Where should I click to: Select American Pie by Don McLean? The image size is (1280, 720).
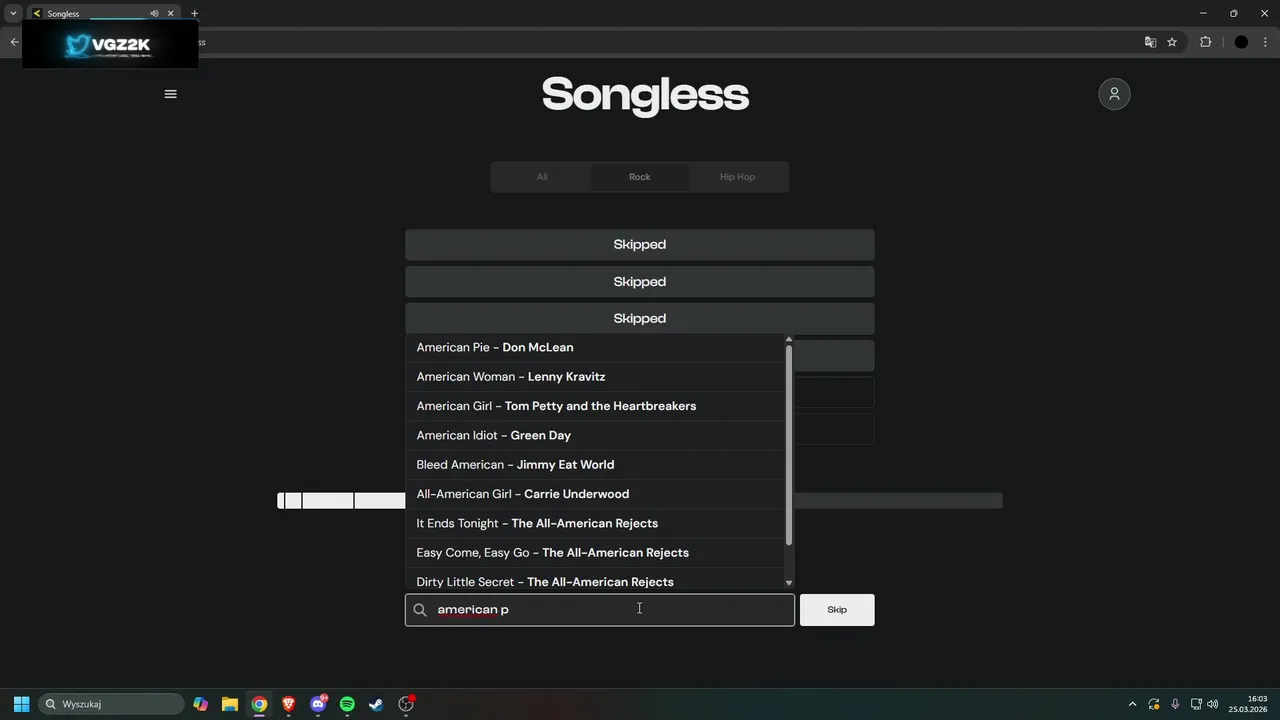pyautogui.click(x=595, y=347)
